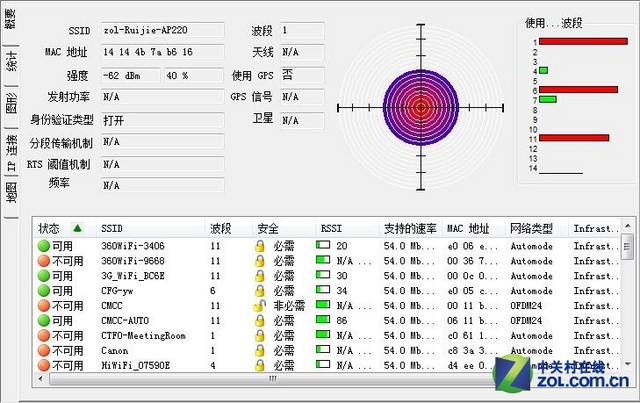Viewport: 640px width, 403px height.
Task: Click the horizontal scrollbar thumb
Action: 273,379
